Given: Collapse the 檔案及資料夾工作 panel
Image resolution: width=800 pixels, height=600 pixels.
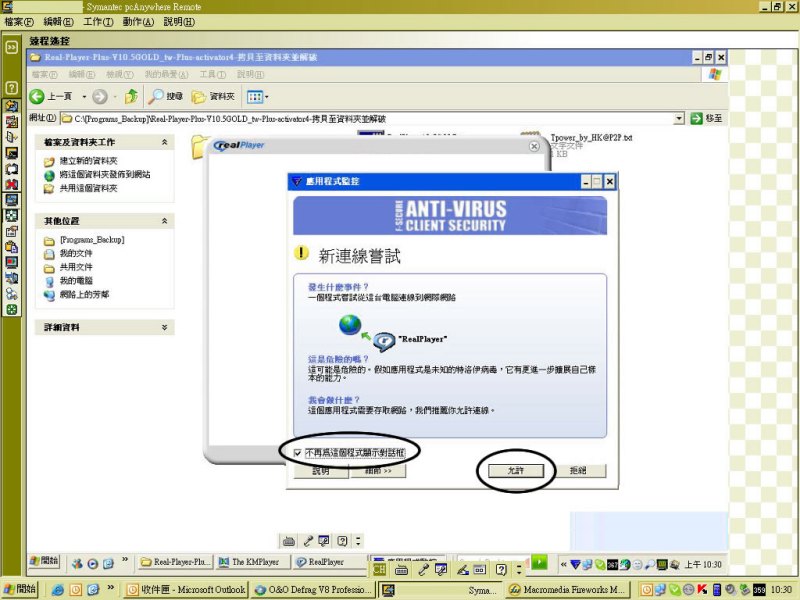Looking at the screenshot, I should (x=164, y=142).
